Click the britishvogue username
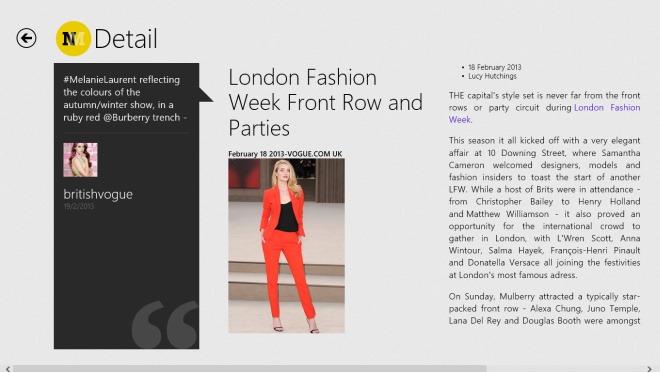Image resolution: width=660 pixels, height=373 pixels. pyautogui.click(x=98, y=194)
